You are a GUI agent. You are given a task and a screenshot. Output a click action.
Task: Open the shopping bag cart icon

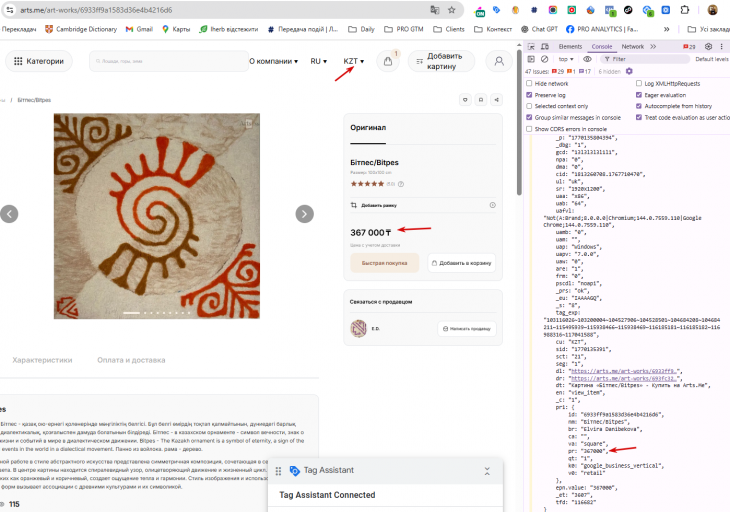pyautogui.click(x=388, y=61)
